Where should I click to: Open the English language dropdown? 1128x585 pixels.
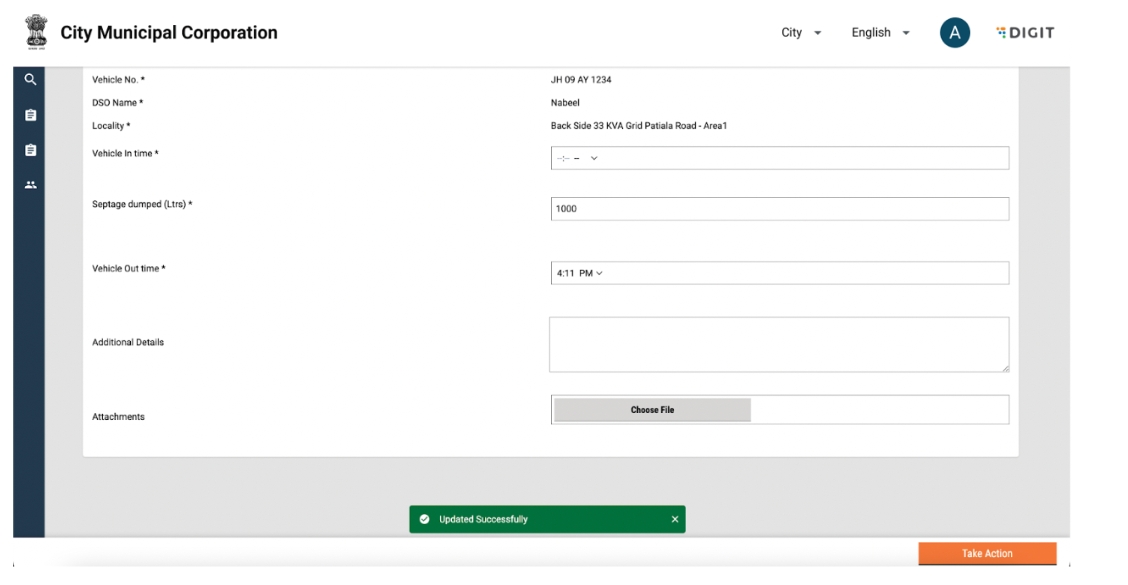coord(880,33)
